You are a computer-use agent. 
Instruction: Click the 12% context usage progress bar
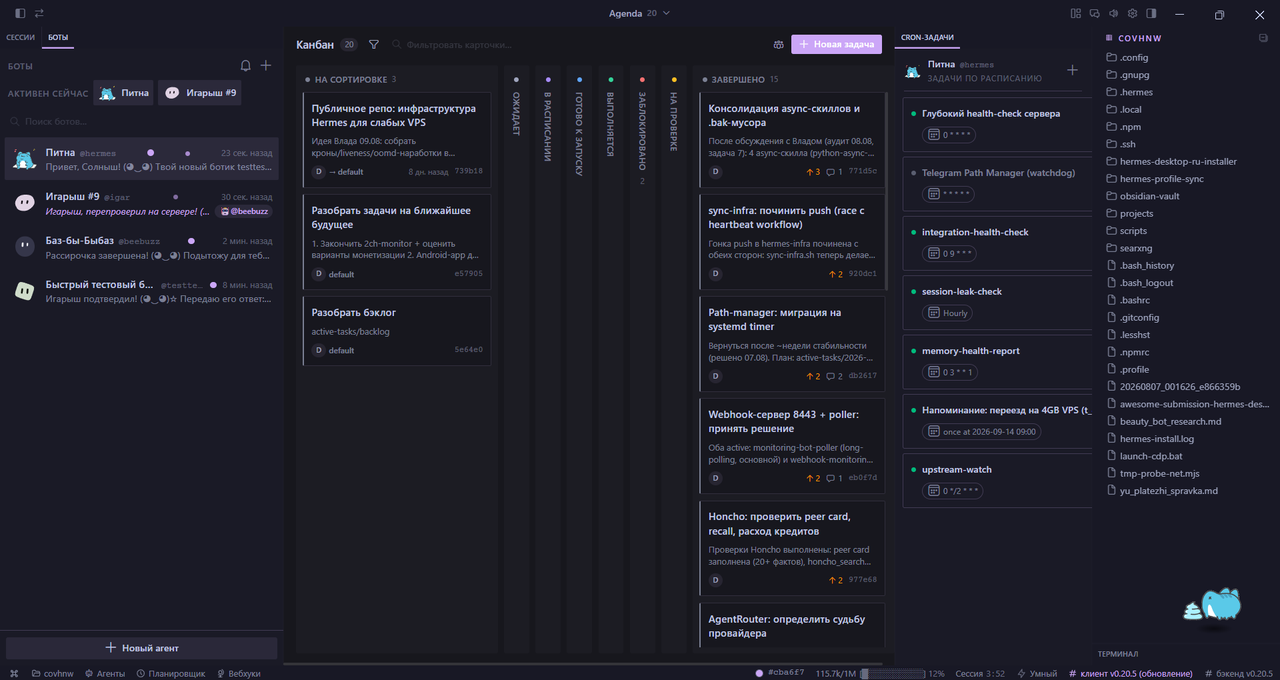(x=893, y=674)
